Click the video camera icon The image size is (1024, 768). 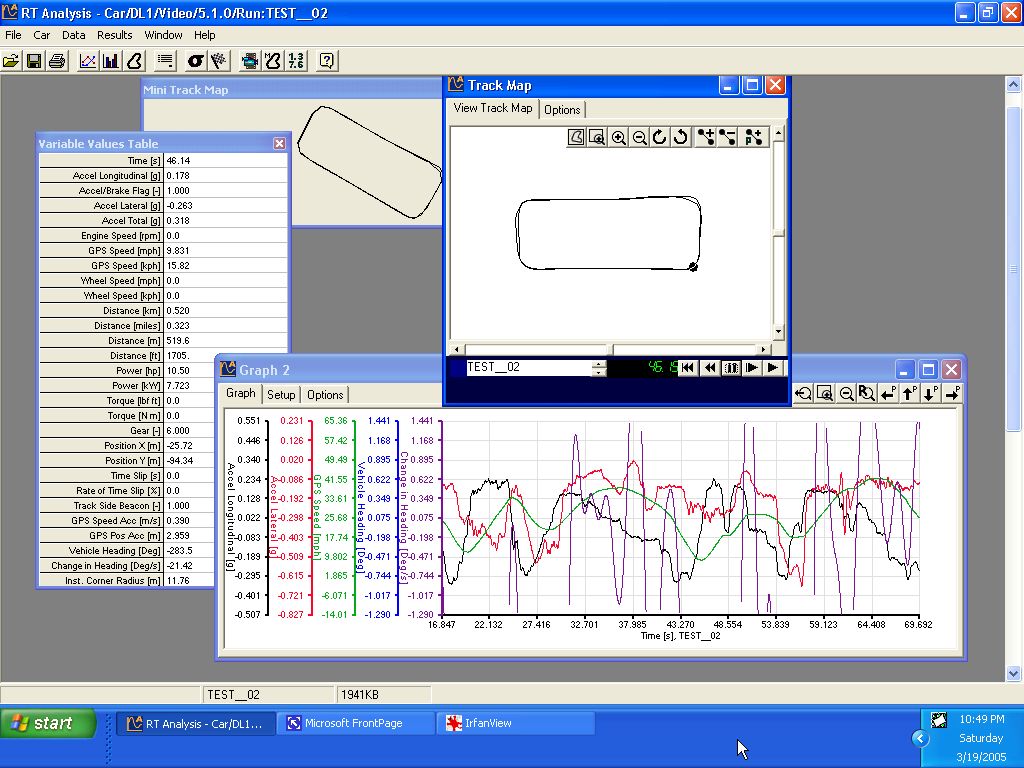coord(250,61)
